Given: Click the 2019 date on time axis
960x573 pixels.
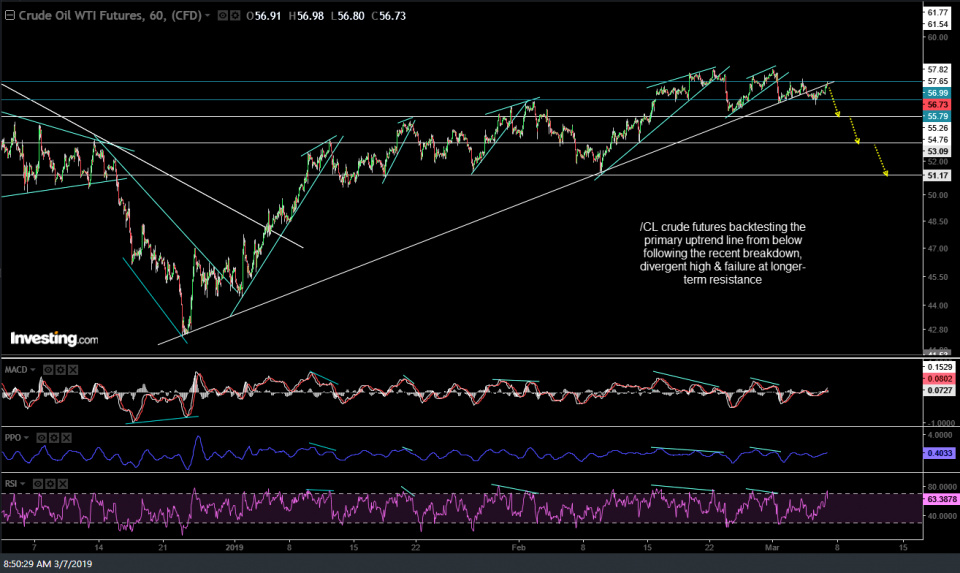Looking at the screenshot, I should tap(234, 547).
